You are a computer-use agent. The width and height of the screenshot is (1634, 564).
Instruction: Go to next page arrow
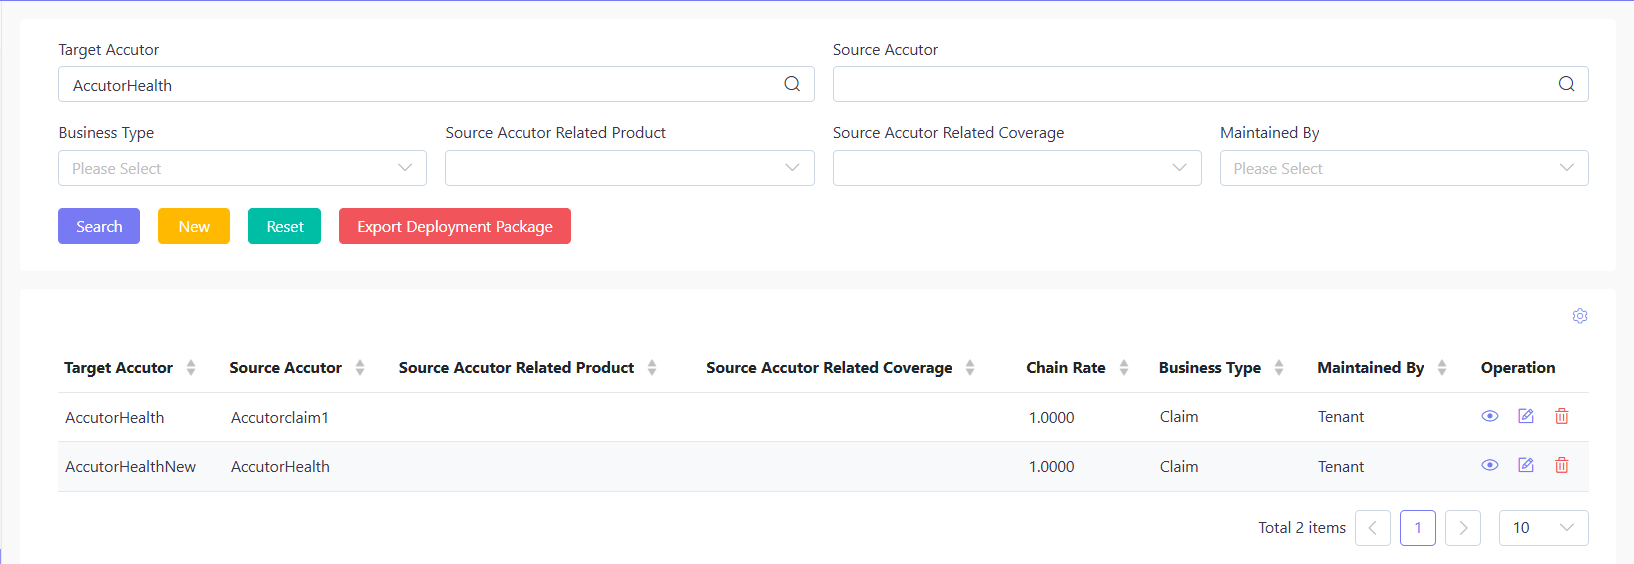(1463, 528)
